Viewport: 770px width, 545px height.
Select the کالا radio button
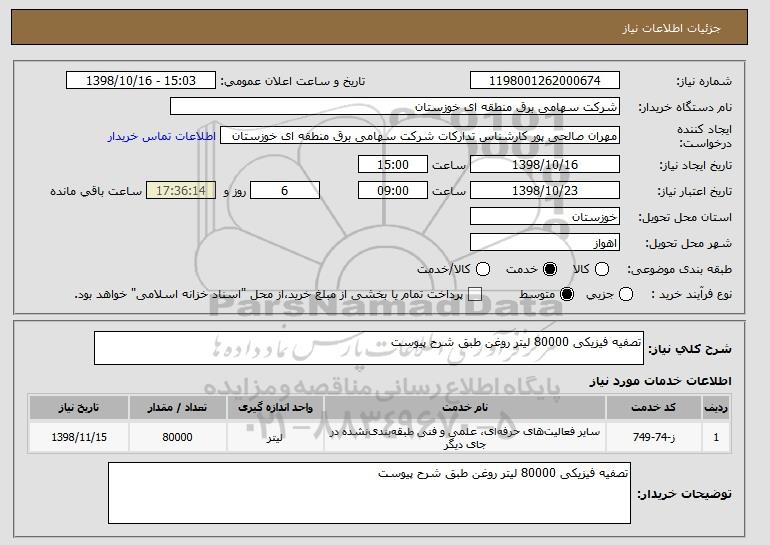(602, 270)
